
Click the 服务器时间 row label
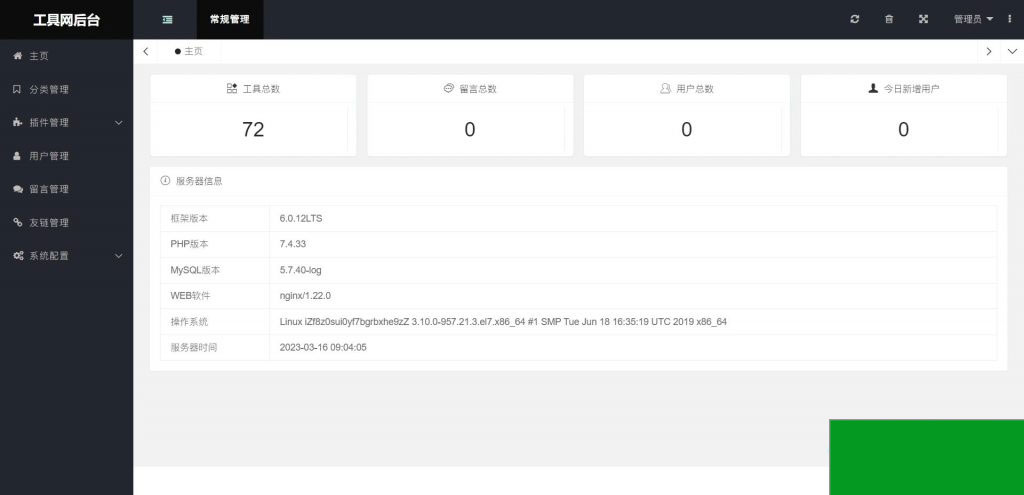point(194,347)
